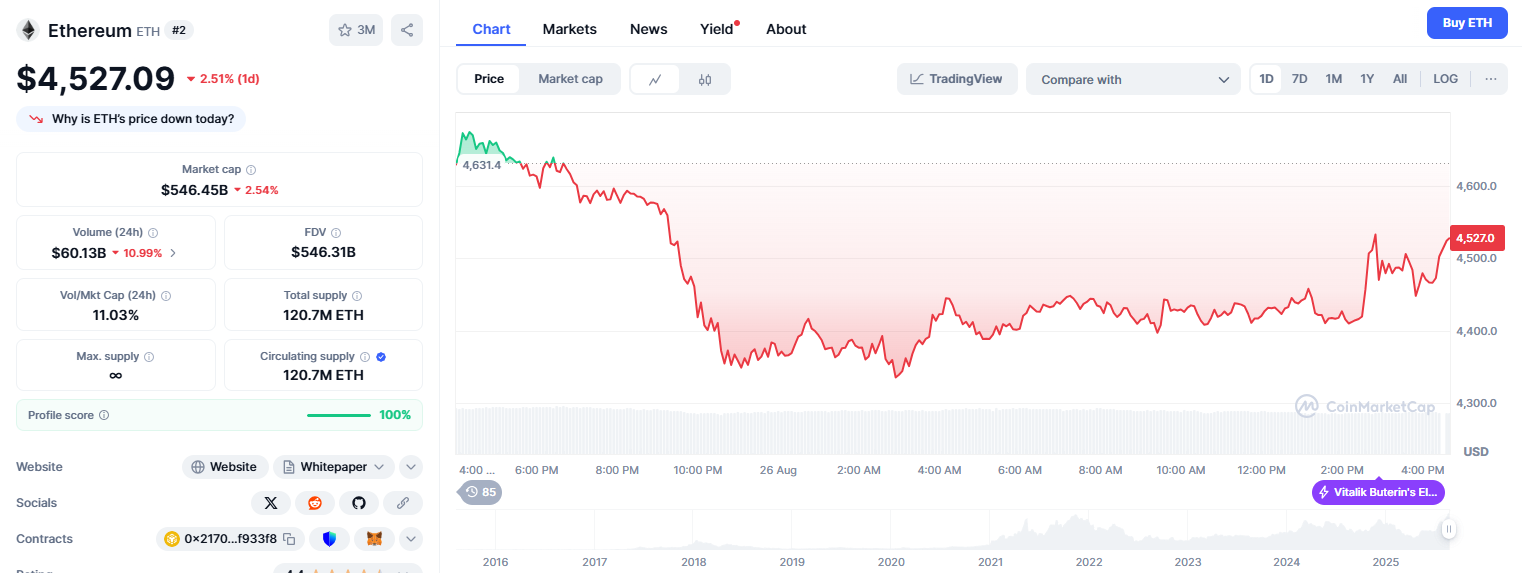Set chart range to 1D
The height and width of the screenshot is (573, 1522).
pos(1267,79)
